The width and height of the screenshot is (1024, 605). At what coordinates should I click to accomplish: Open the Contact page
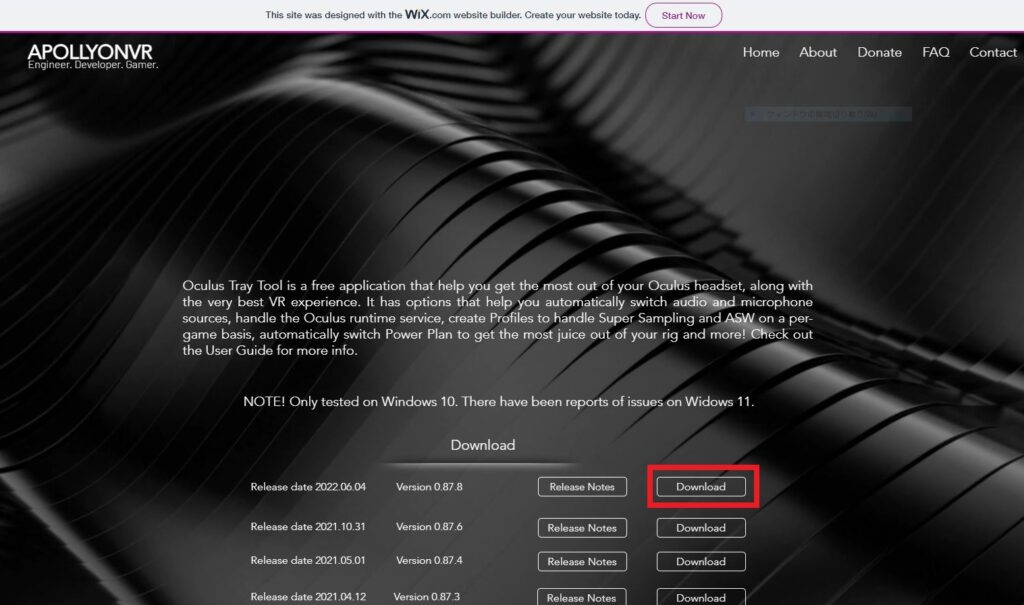993,52
